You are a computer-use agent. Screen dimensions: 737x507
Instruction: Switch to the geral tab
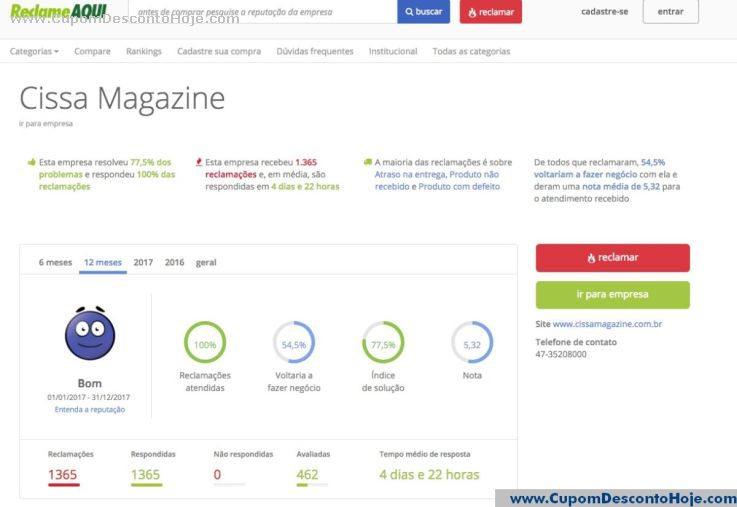coord(206,262)
